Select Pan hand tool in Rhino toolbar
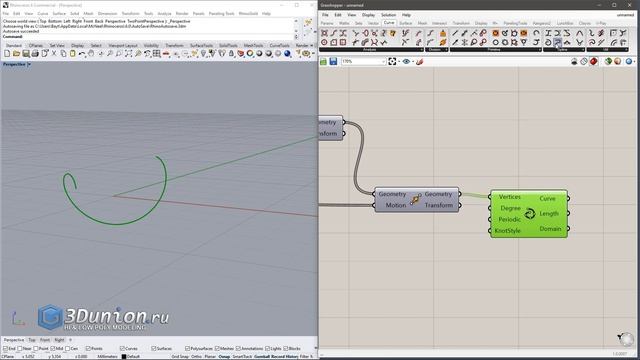This screenshot has height=360, width=640. click(91, 53)
